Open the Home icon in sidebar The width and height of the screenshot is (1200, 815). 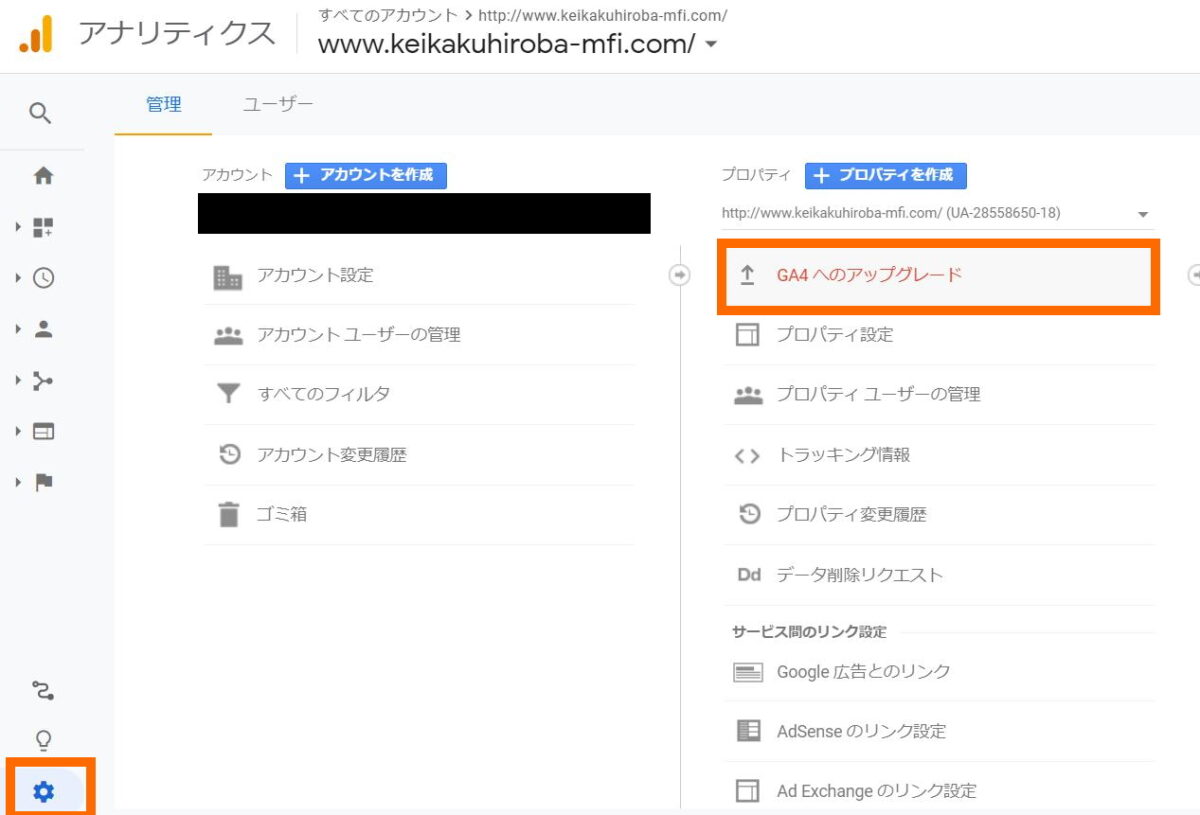(x=43, y=176)
